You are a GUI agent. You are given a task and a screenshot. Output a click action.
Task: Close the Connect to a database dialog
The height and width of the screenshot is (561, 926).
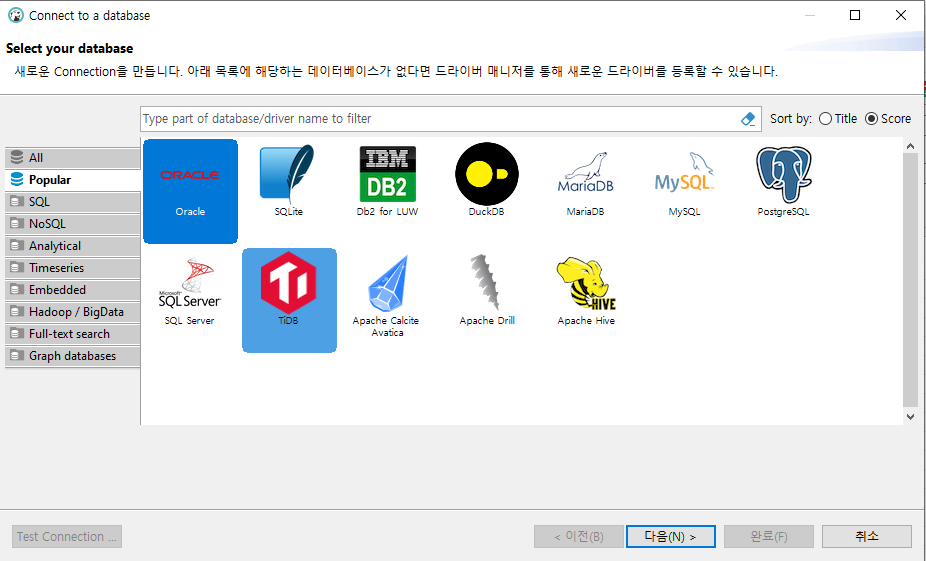pyautogui.click(x=901, y=15)
